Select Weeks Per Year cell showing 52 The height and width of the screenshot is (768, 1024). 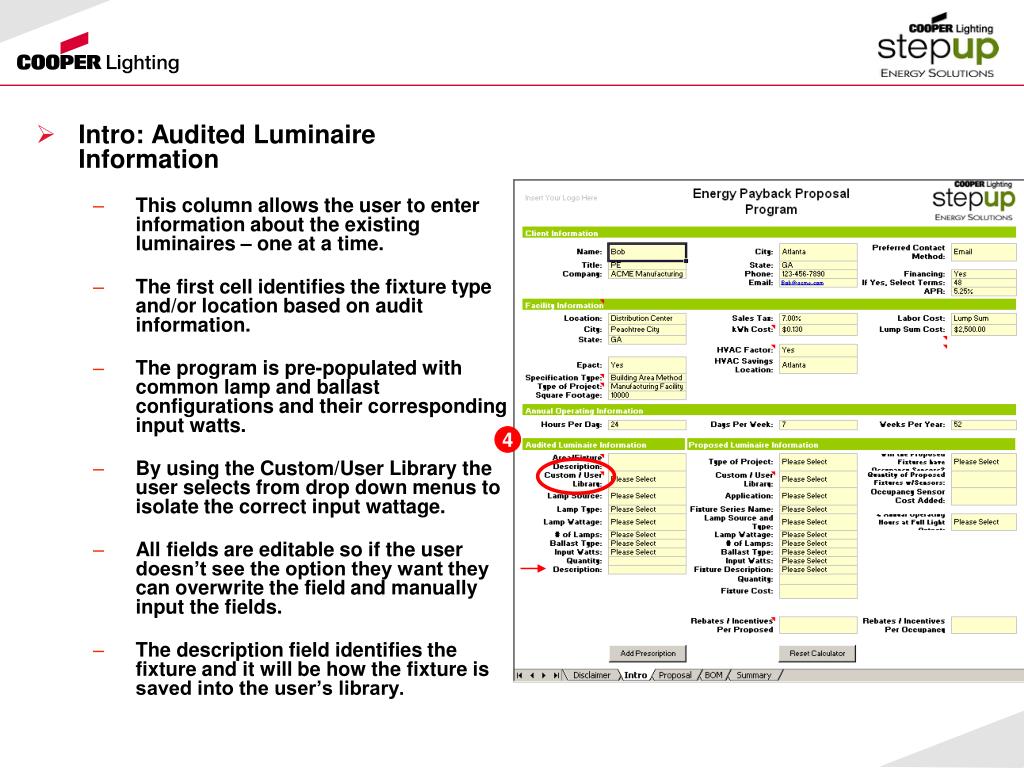pyautogui.click(x=984, y=424)
